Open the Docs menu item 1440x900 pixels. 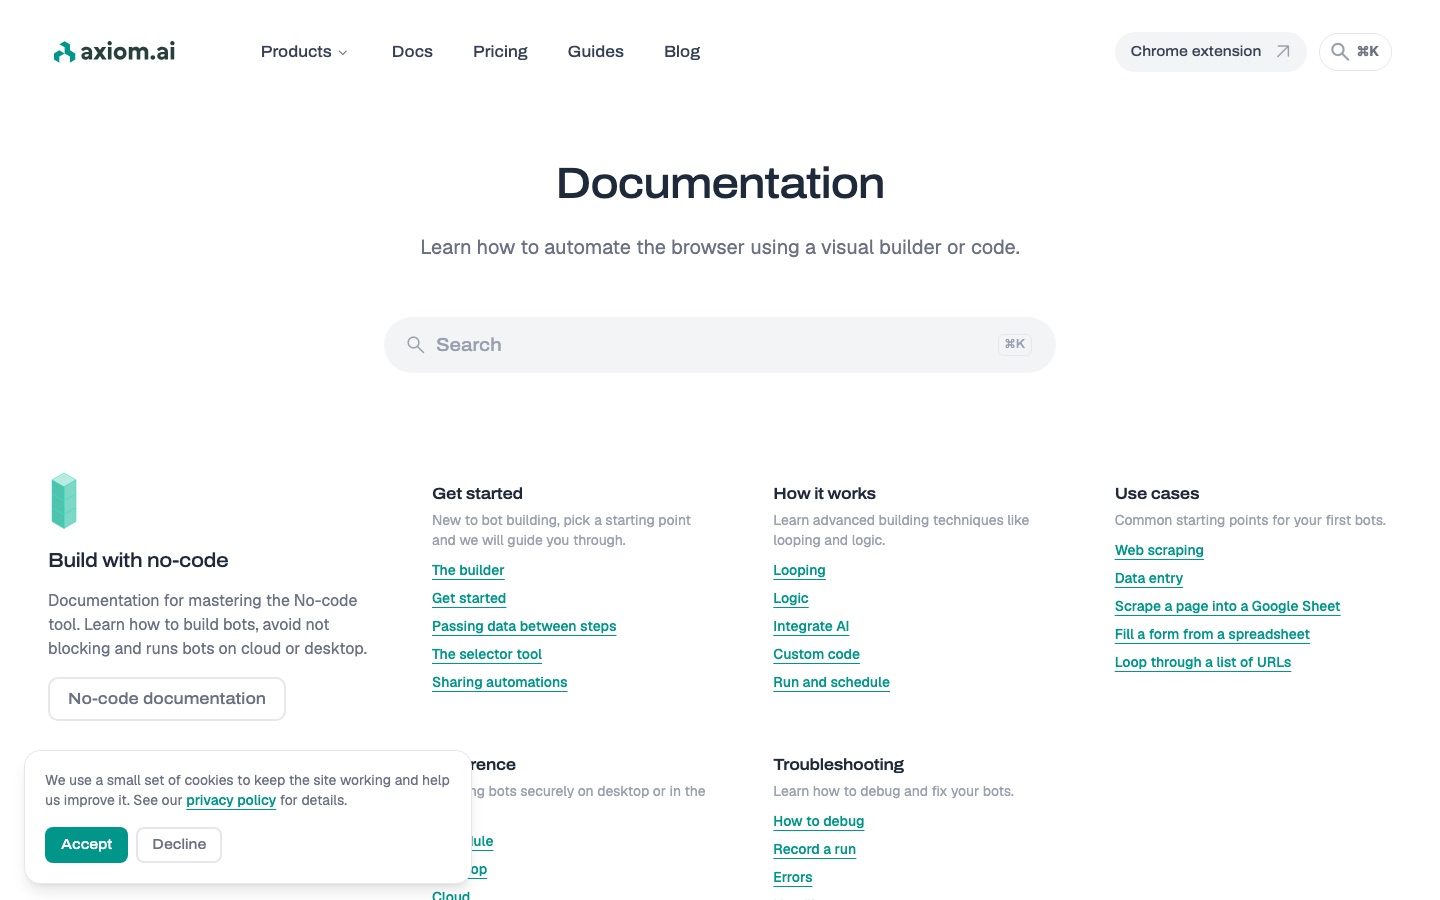[x=412, y=51]
